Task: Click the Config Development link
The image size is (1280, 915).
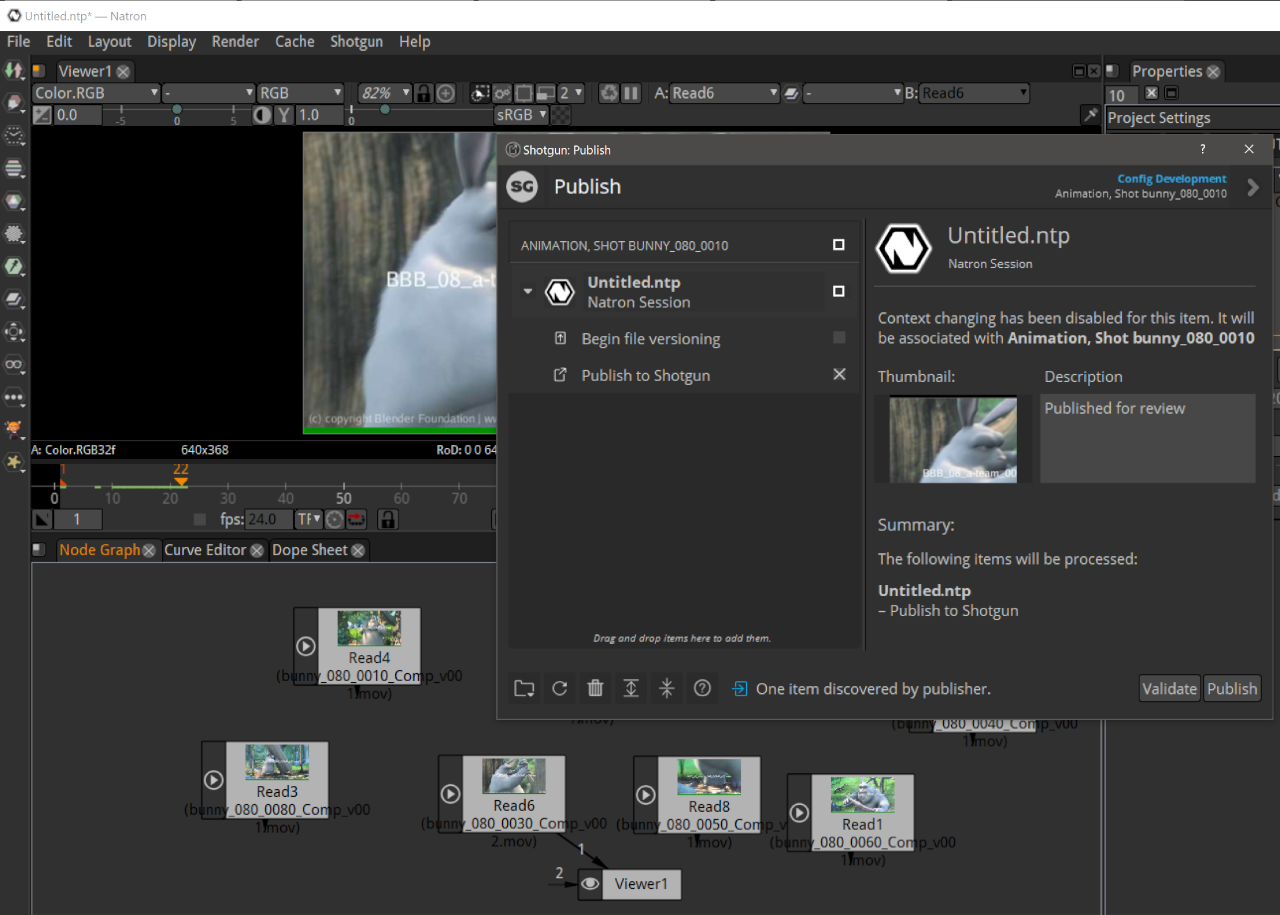Action: click(1172, 179)
